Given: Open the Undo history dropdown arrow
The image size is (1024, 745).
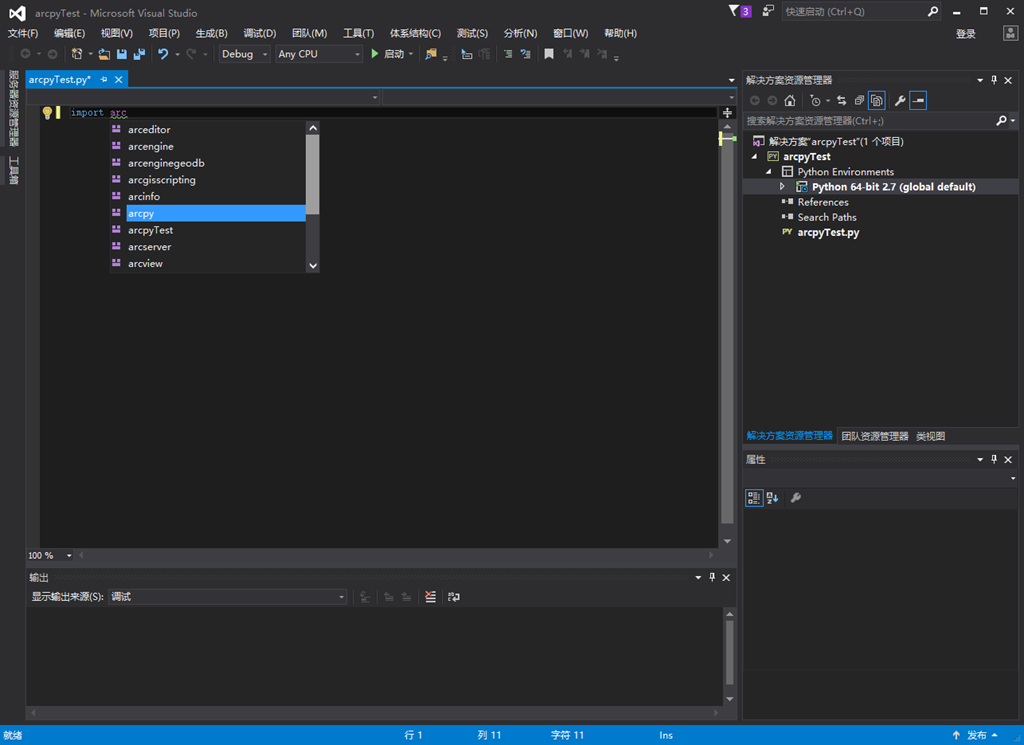Looking at the screenshot, I should click(177, 54).
